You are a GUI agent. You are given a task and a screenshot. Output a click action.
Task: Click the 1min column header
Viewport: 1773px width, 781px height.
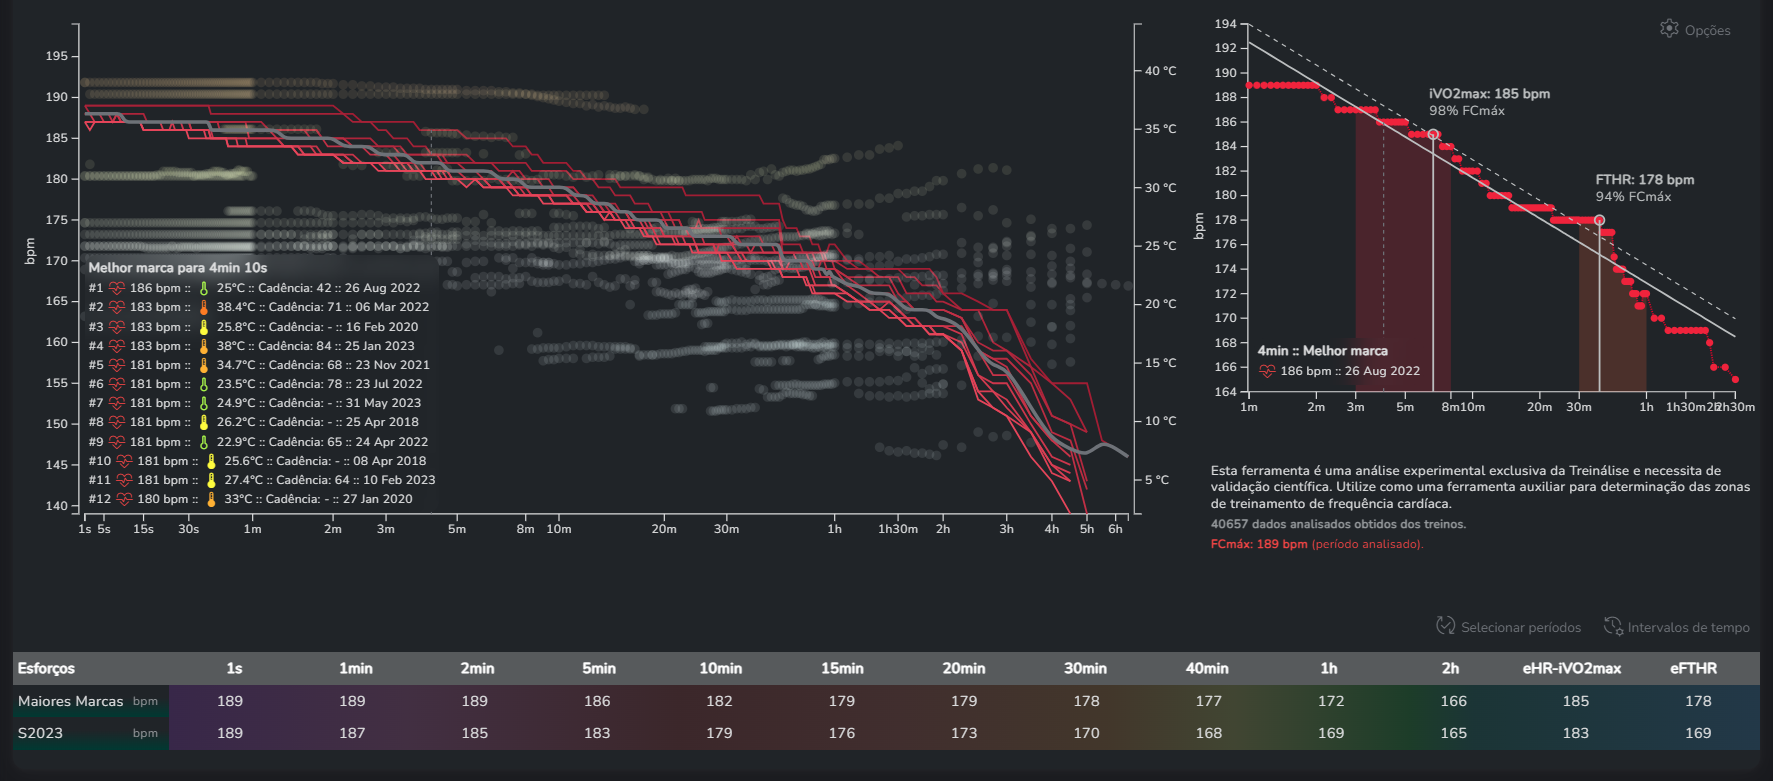(355, 668)
